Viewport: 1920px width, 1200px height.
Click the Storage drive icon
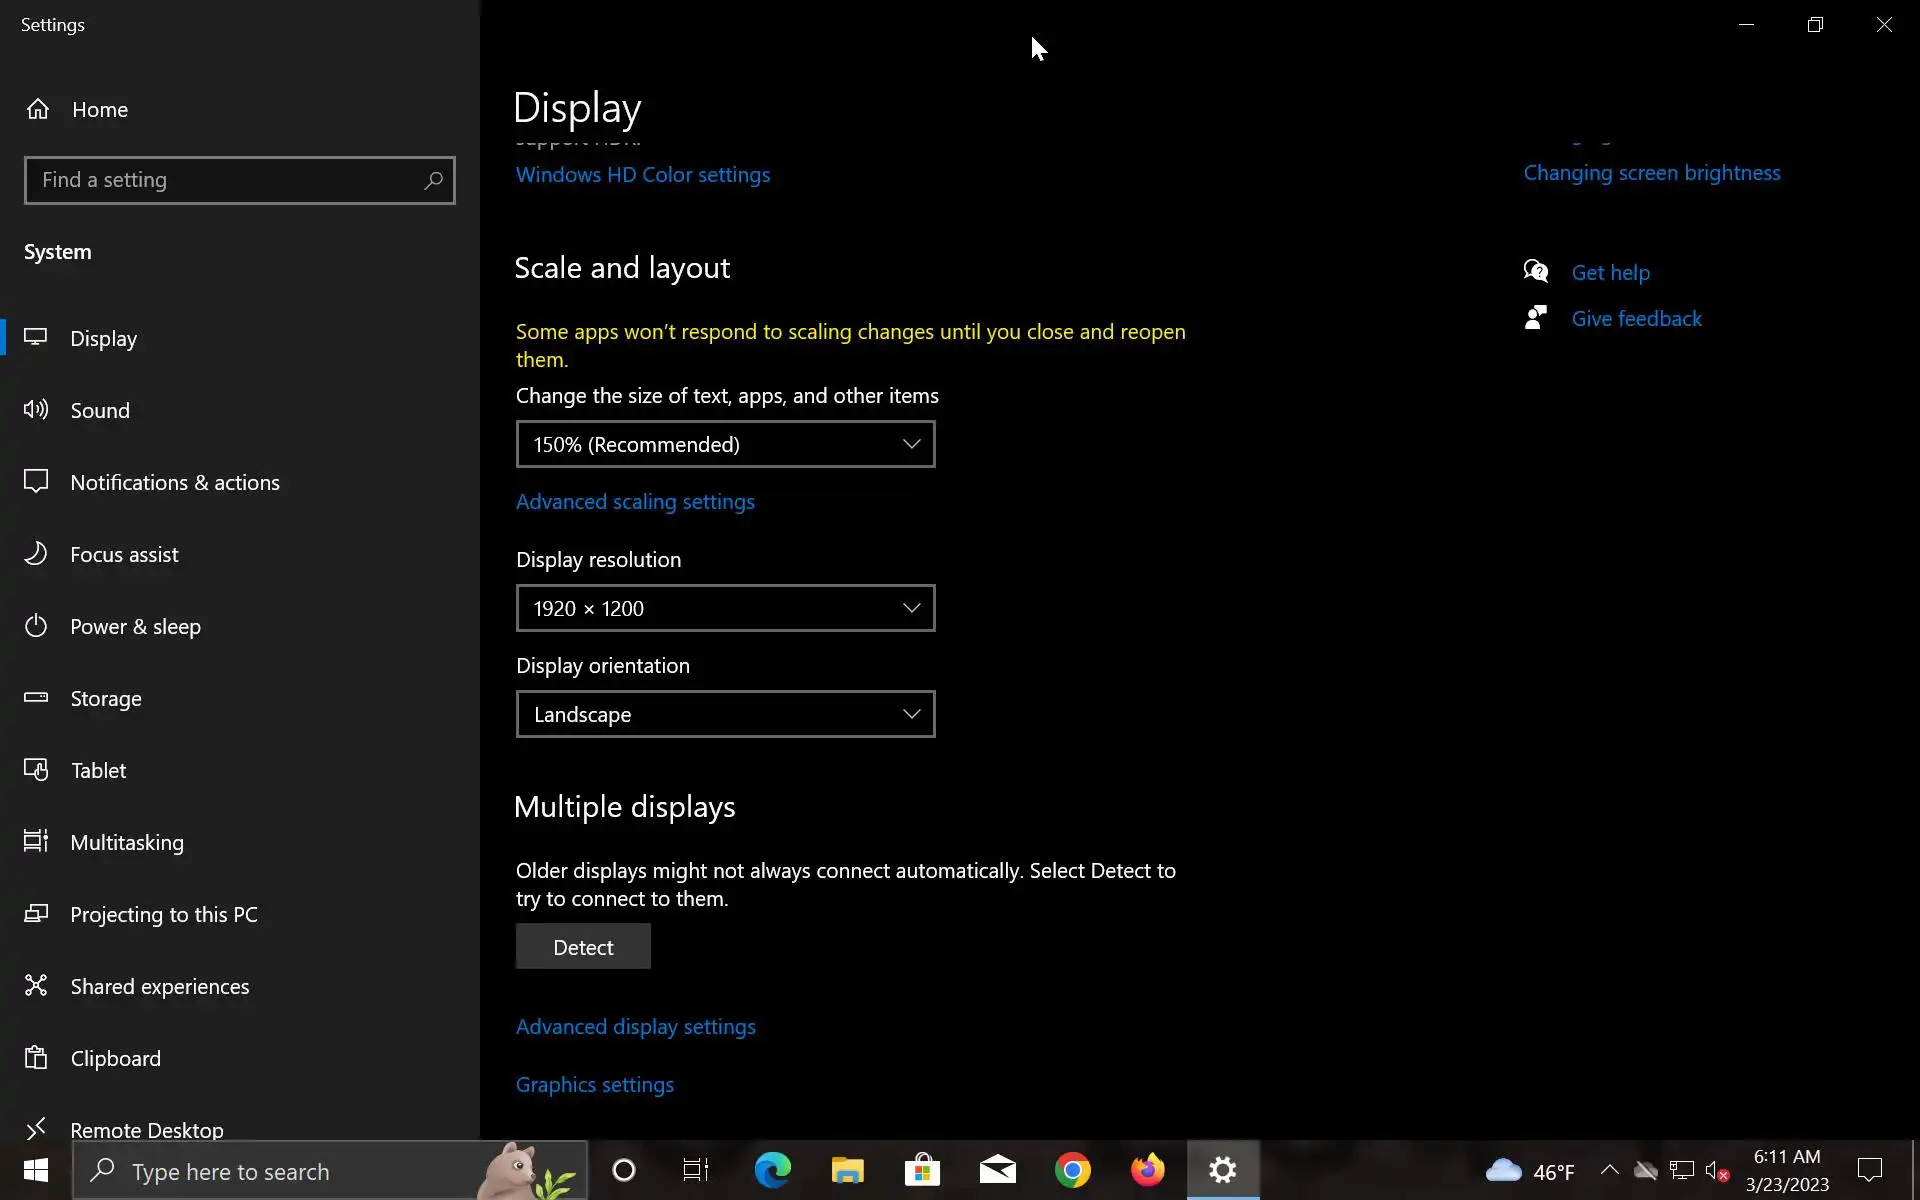coord(36,697)
